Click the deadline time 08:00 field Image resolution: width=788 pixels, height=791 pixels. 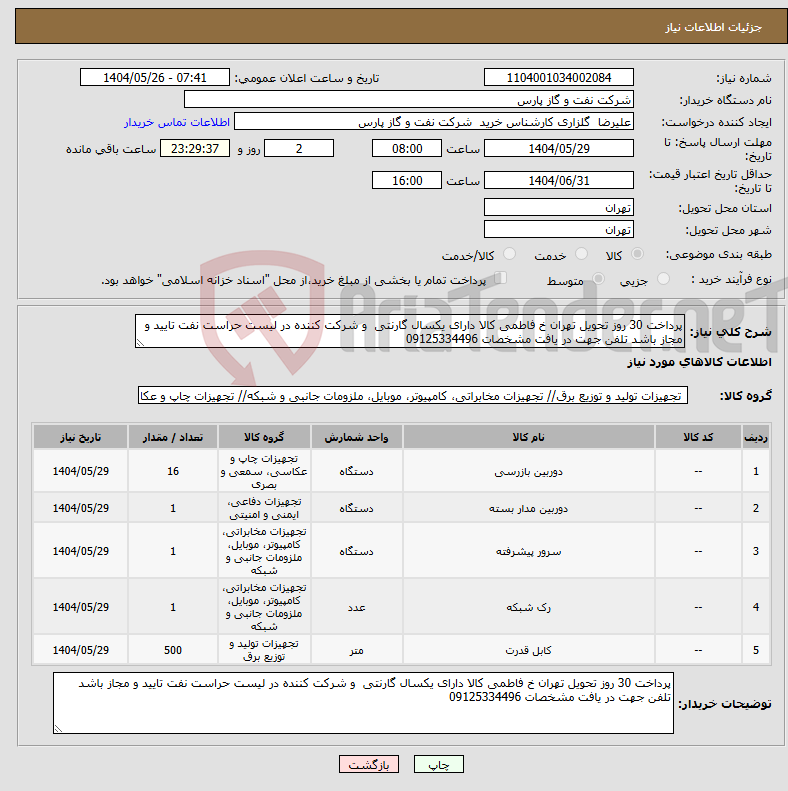coord(407,148)
